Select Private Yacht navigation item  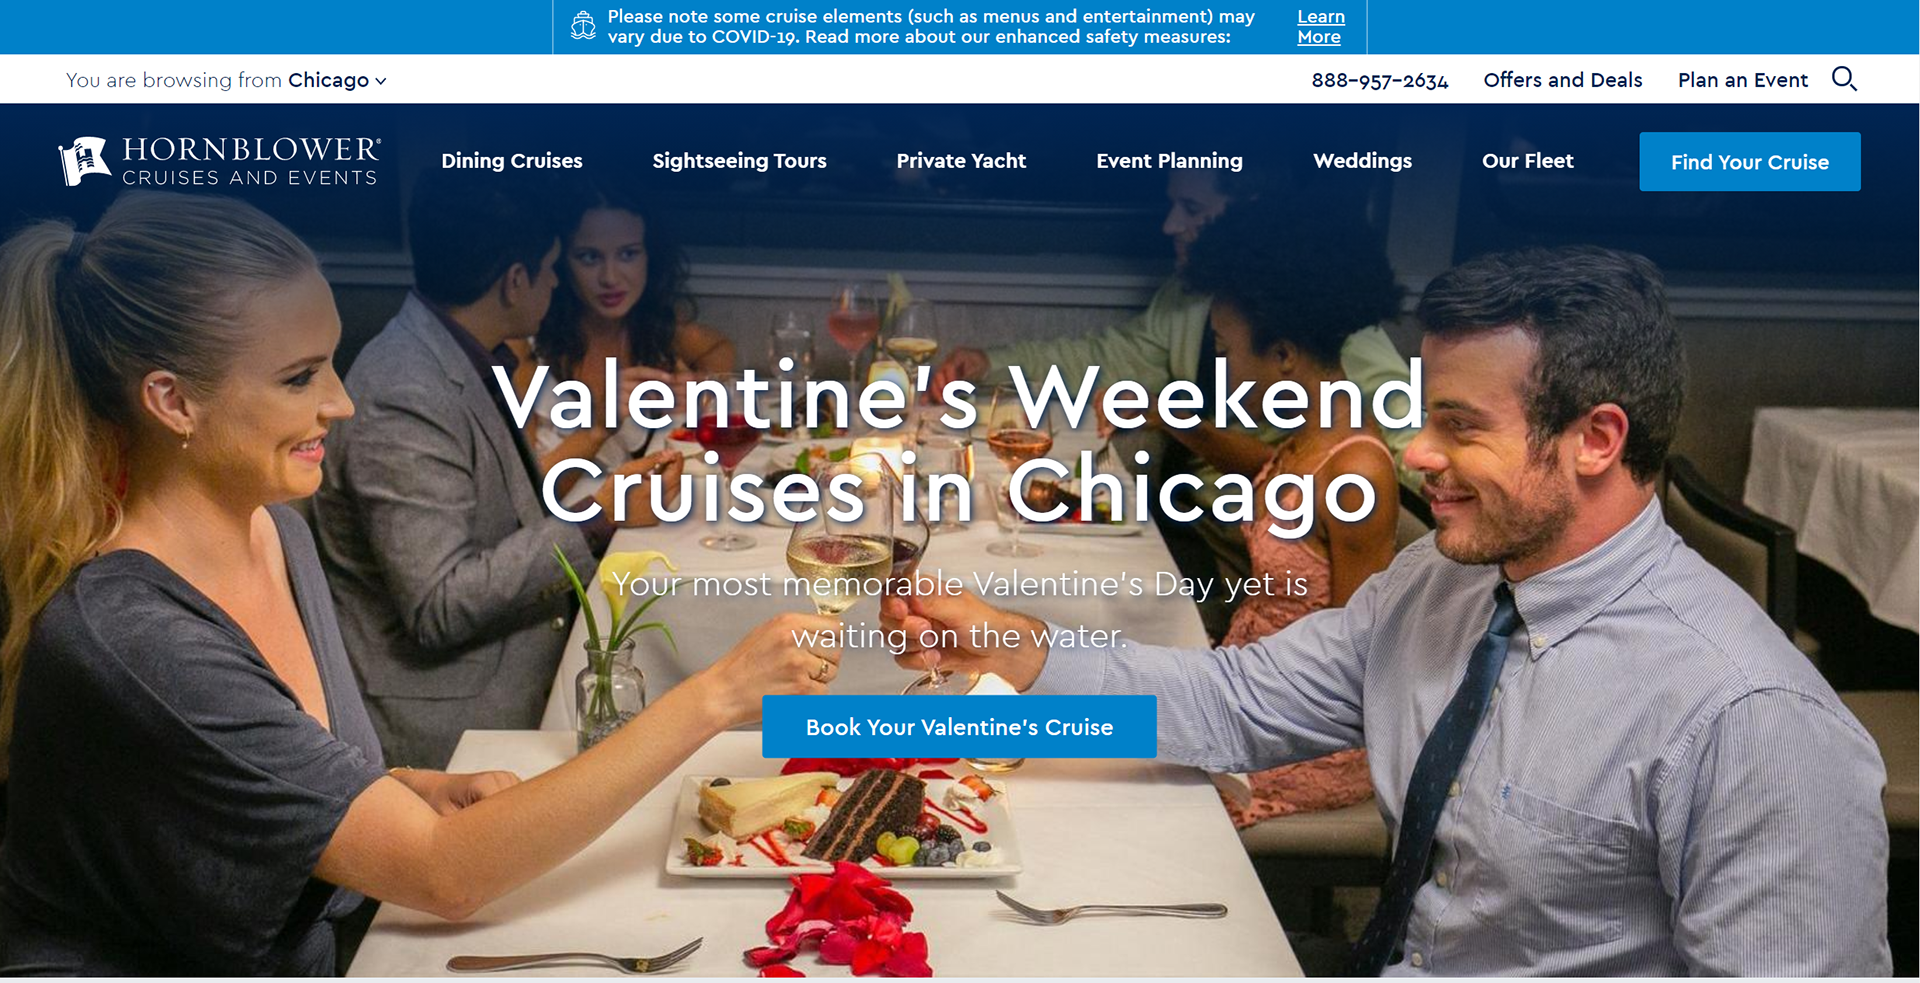pos(961,161)
